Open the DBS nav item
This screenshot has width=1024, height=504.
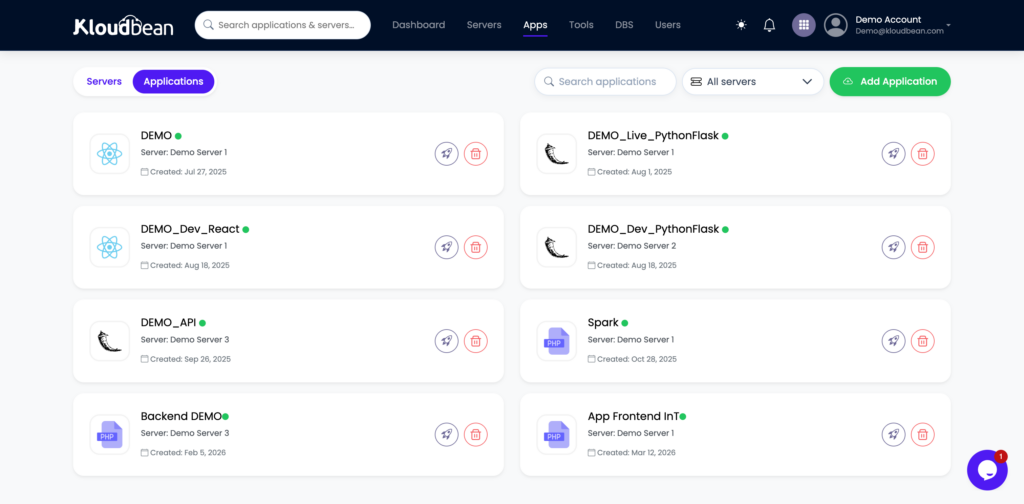[x=624, y=25]
